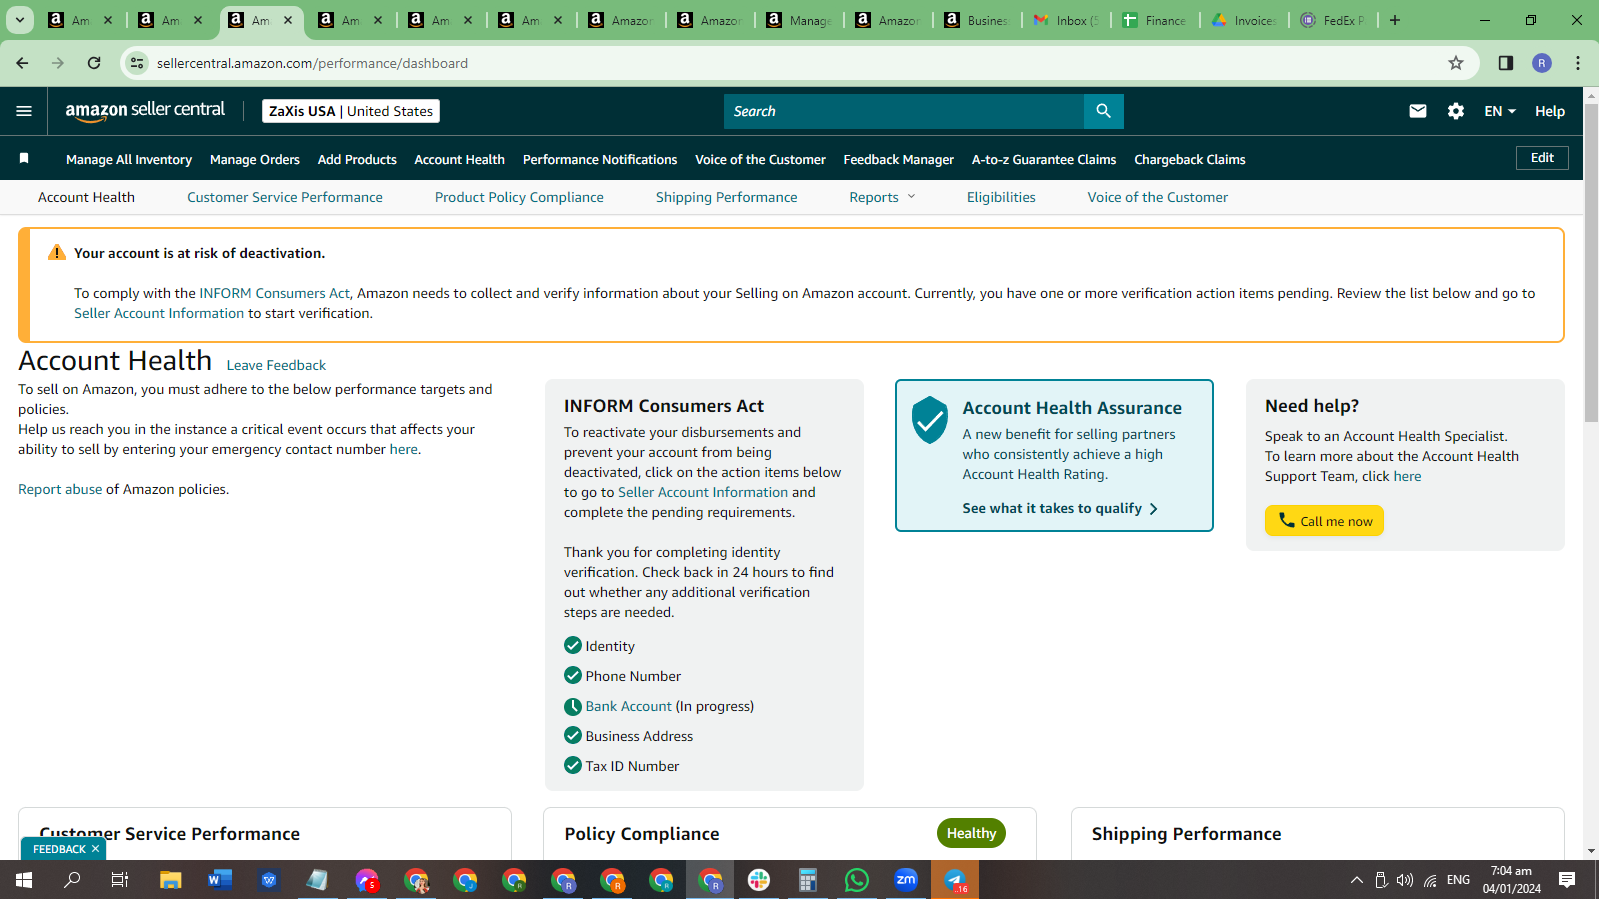Expand the Reports dropdown menu
The height and width of the screenshot is (899, 1599).
(882, 197)
